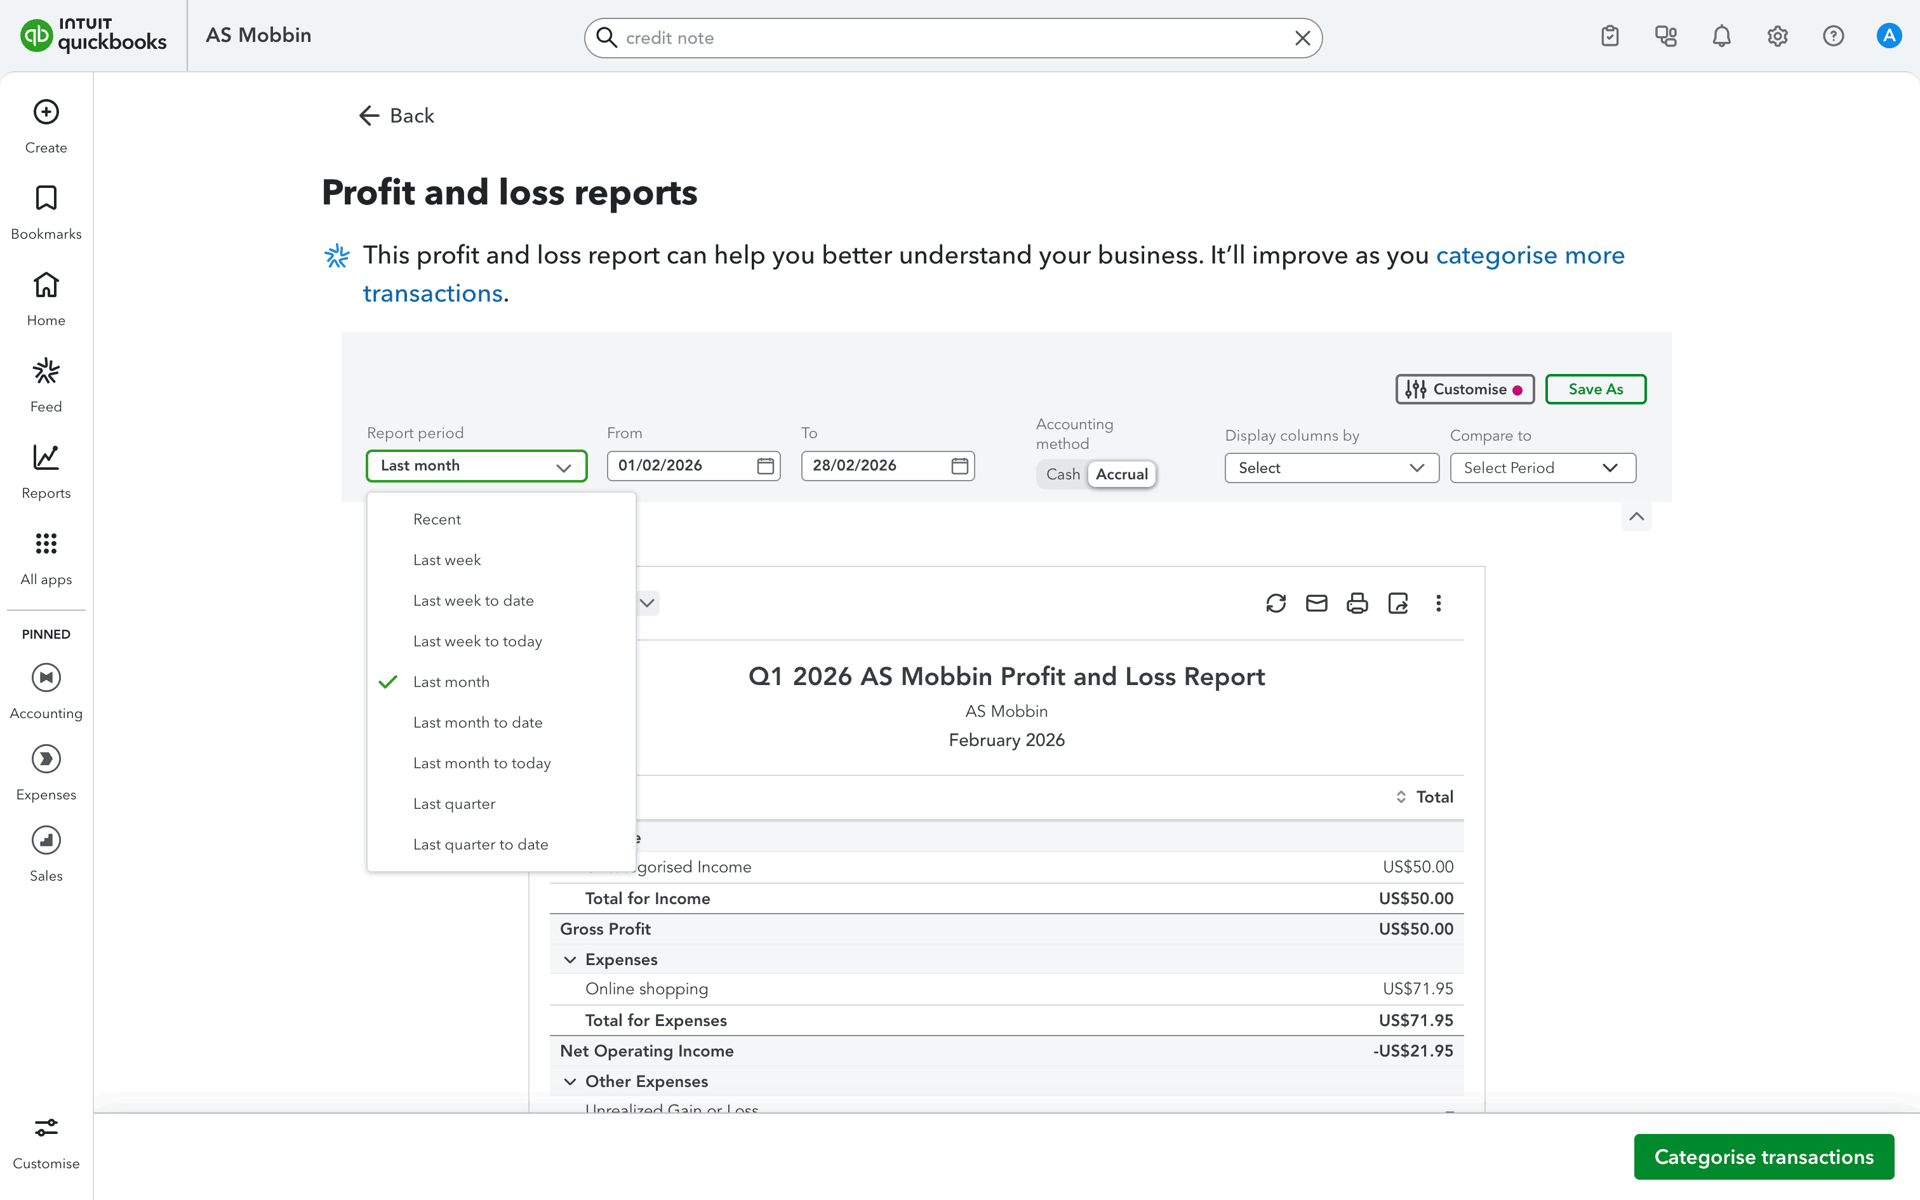The height and width of the screenshot is (1200, 1920).
Task: Open pinned Accounting section
Action: coord(46,691)
